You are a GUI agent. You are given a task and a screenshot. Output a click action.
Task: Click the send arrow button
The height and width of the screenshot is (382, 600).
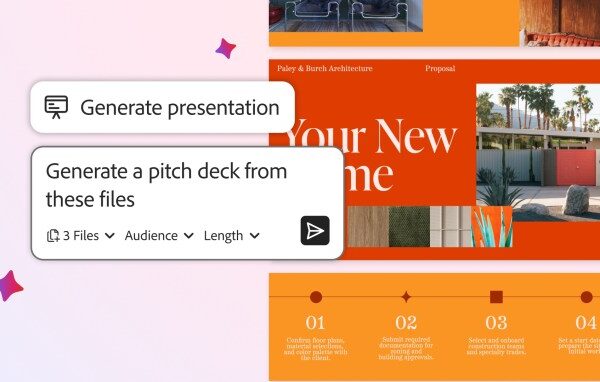click(x=315, y=230)
